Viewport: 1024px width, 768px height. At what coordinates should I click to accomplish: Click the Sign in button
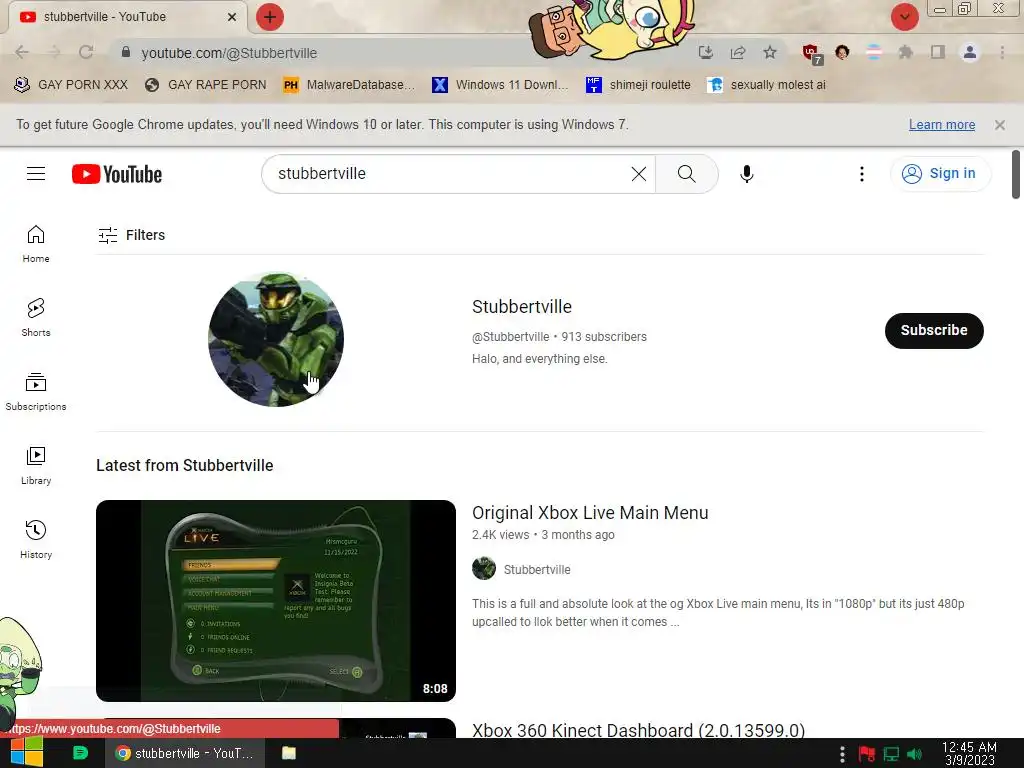tap(940, 174)
